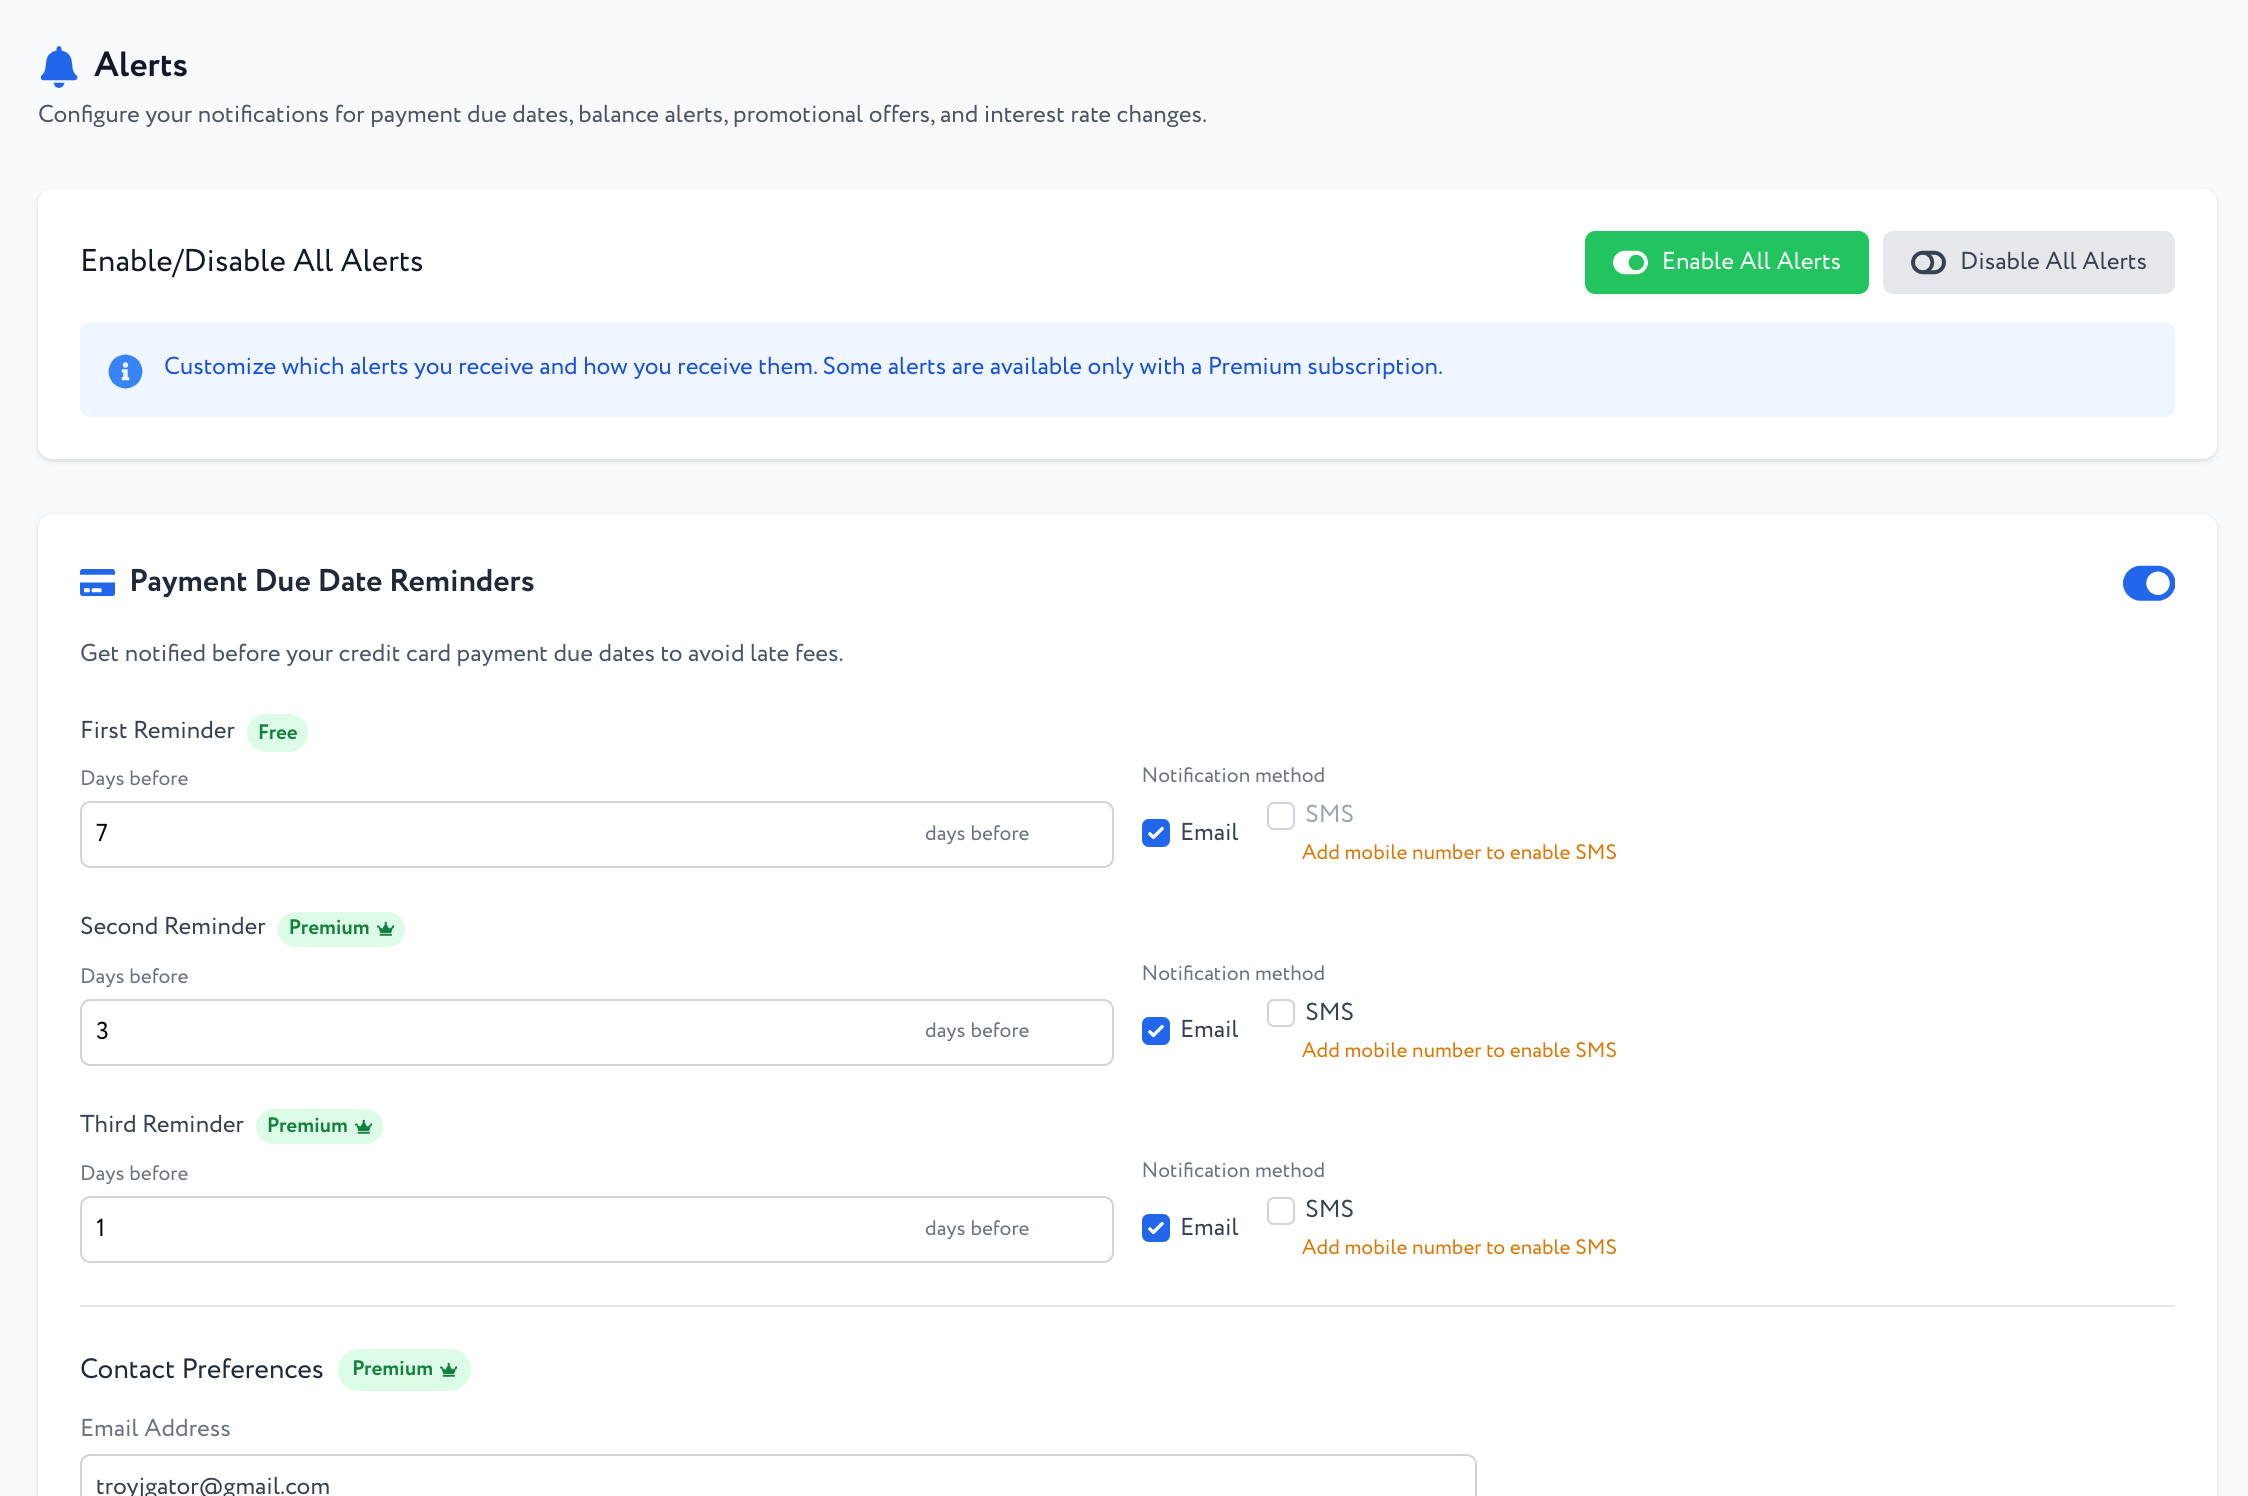The height and width of the screenshot is (1496, 2248).
Task: Uncheck Email for First Reminder
Action: (1156, 833)
